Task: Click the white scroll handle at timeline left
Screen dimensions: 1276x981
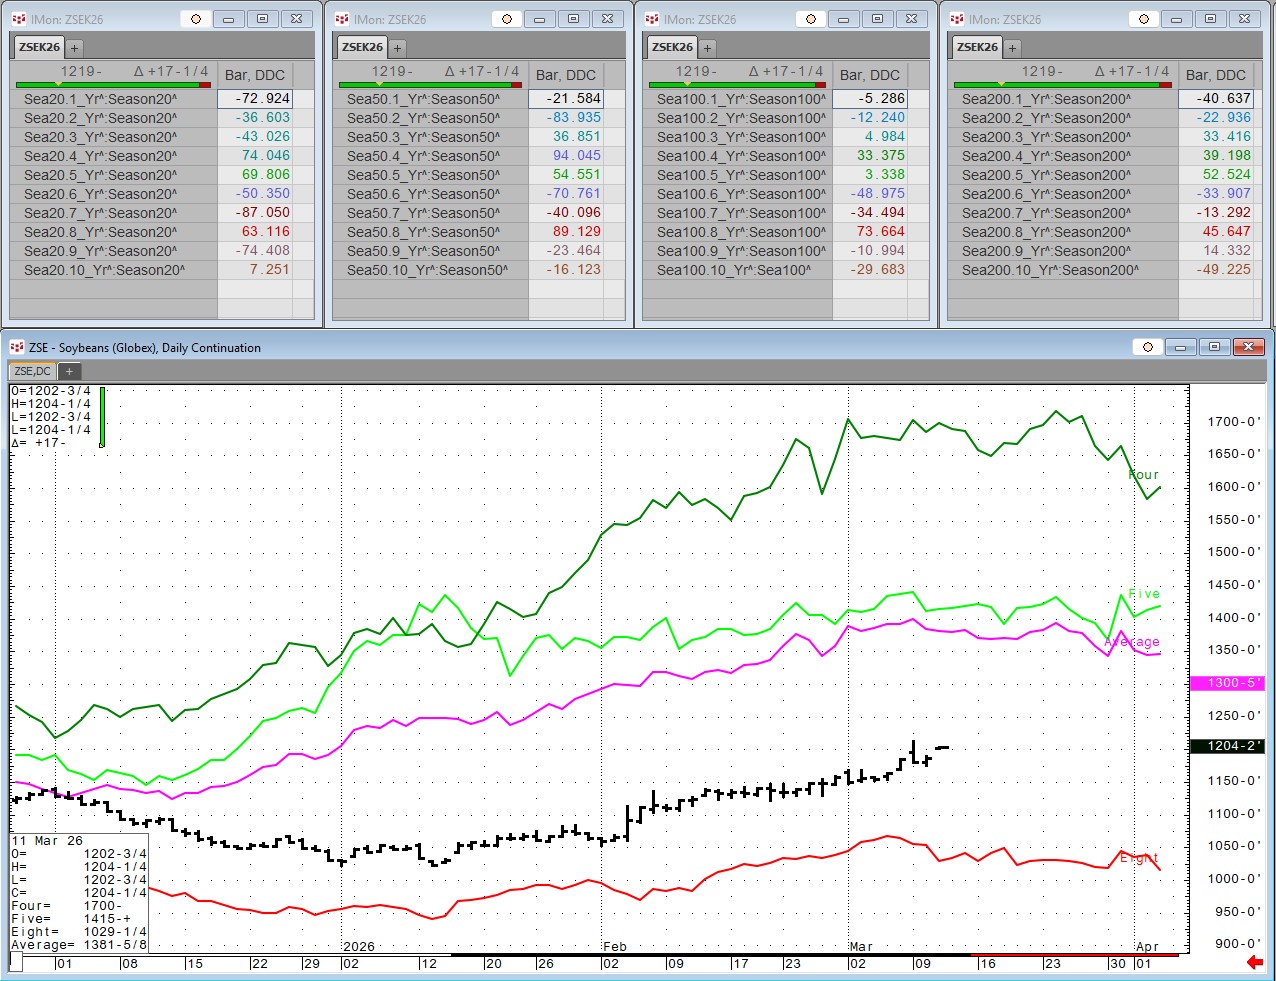Action: point(16,962)
